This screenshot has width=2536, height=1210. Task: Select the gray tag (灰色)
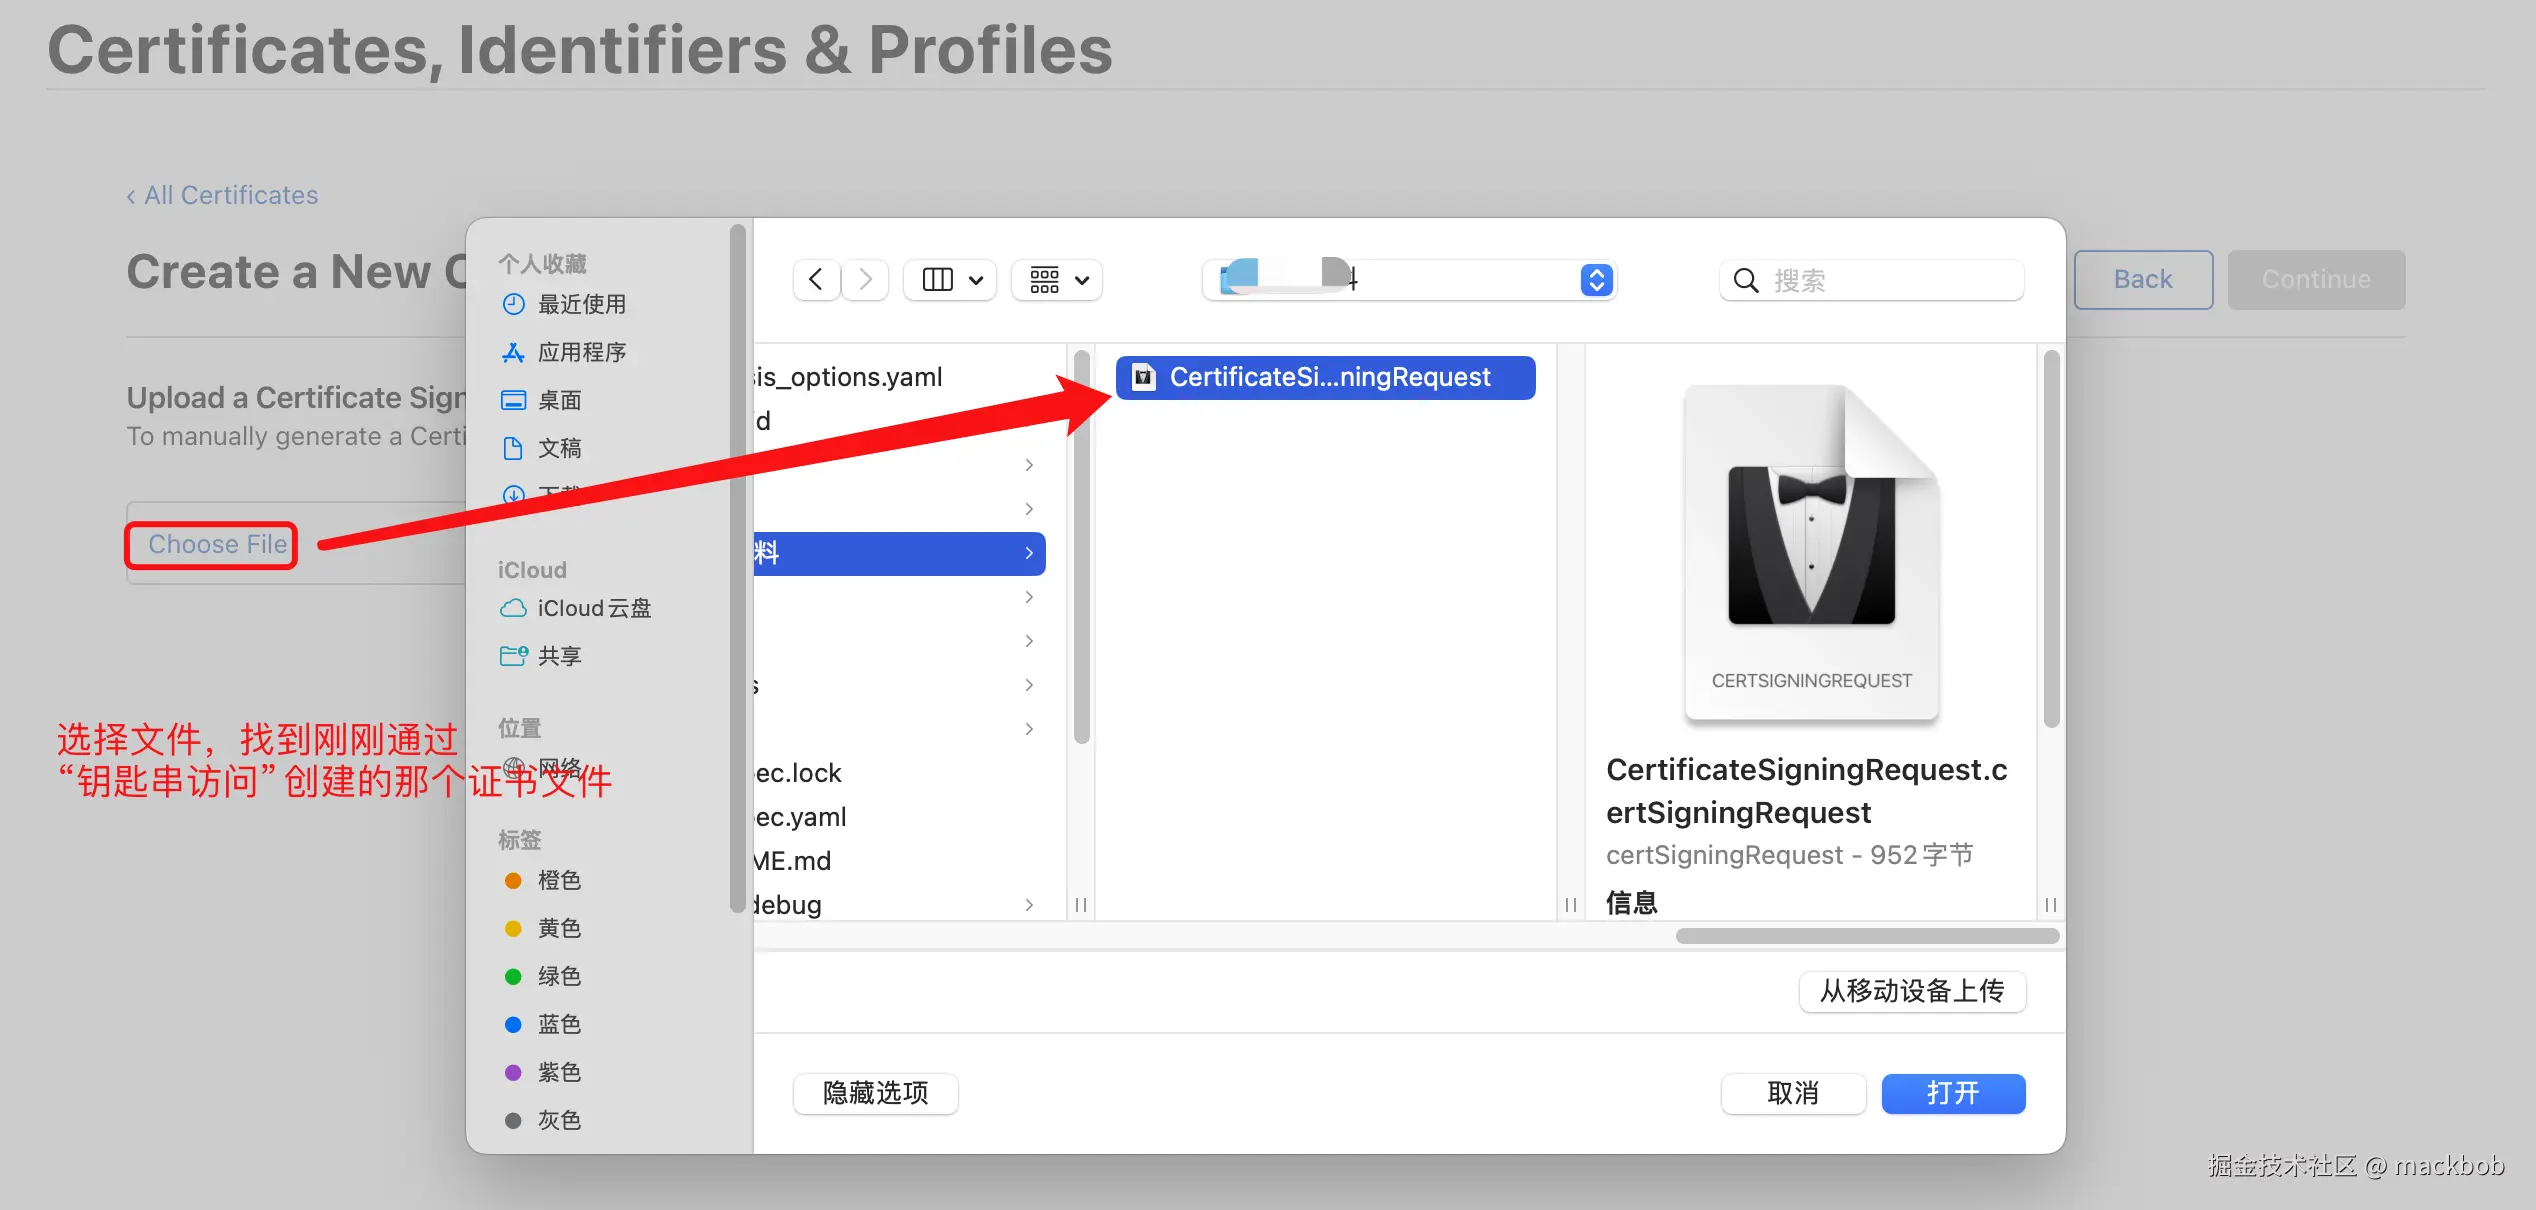click(x=559, y=1120)
